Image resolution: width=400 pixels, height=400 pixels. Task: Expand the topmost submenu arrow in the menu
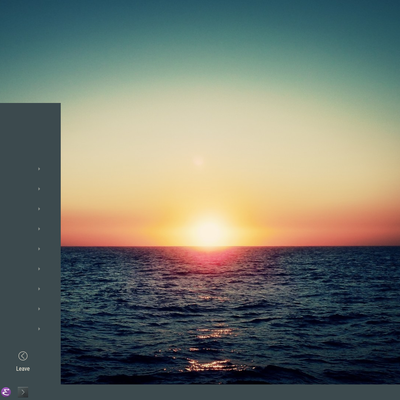pyautogui.click(x=39, y=169)
